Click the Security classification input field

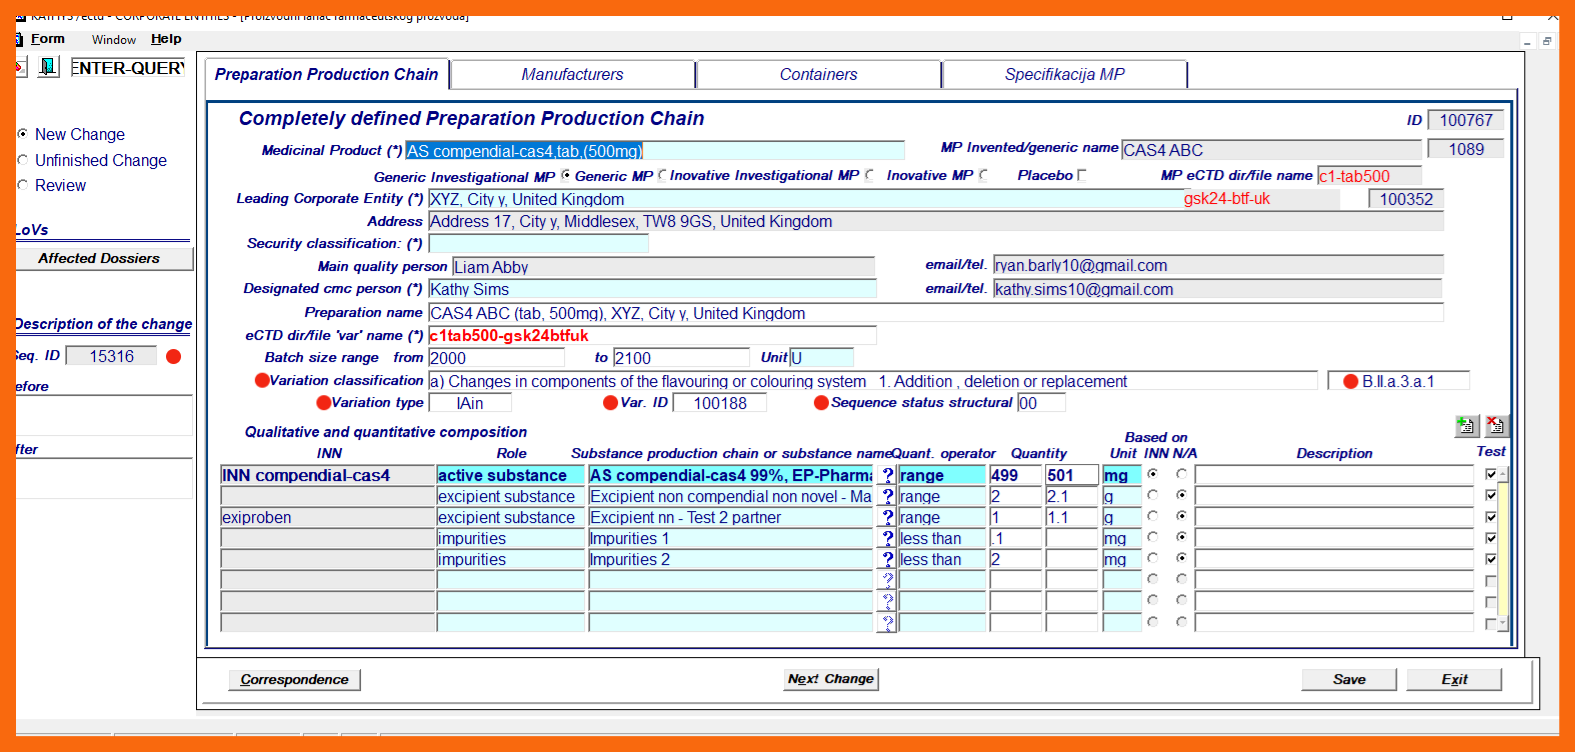[x=538, y=244]
